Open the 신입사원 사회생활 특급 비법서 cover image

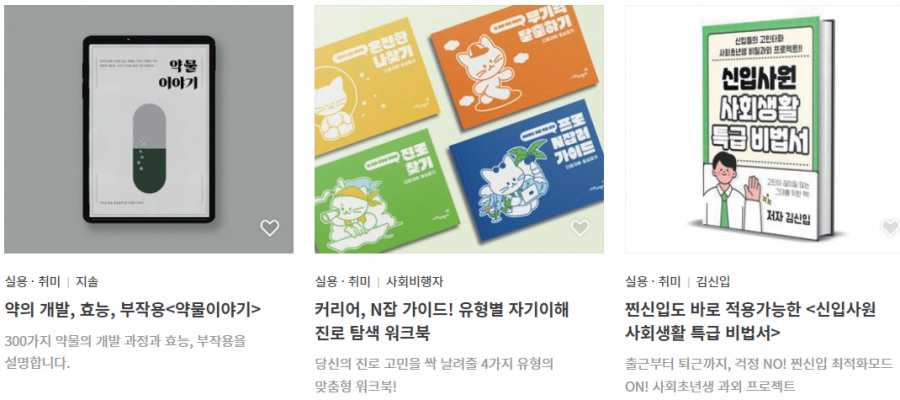point(762,129)
